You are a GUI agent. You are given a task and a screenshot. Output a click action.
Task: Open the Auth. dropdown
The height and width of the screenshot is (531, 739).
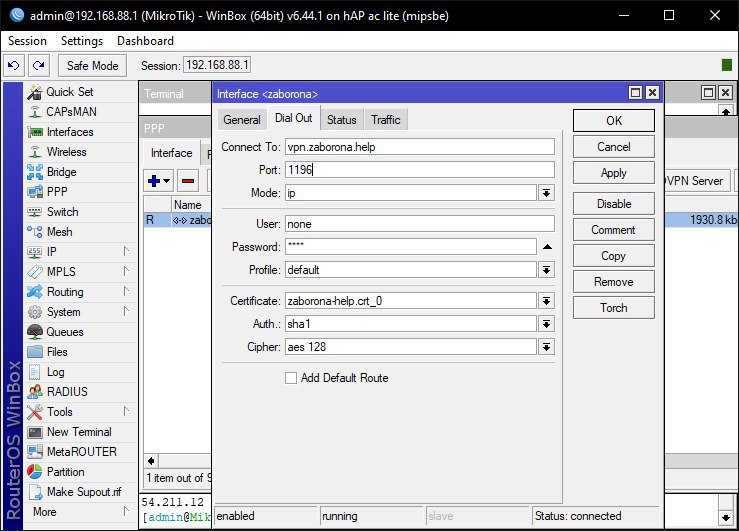pos(547,324)
